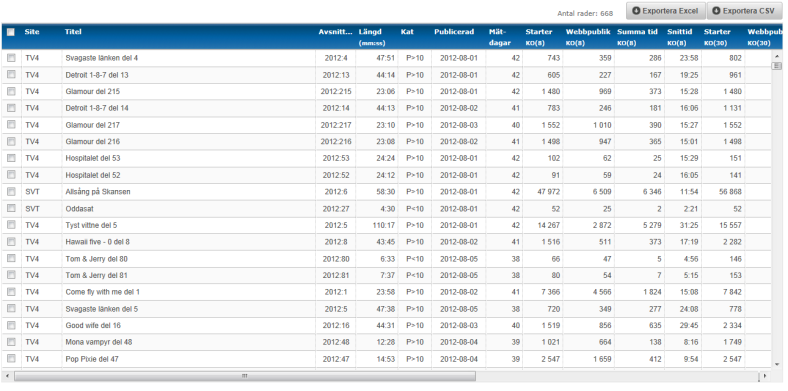Click the webbpublik value 4 566
The width and height of the screenshot is (788, 391).
(x=602, y=292)
